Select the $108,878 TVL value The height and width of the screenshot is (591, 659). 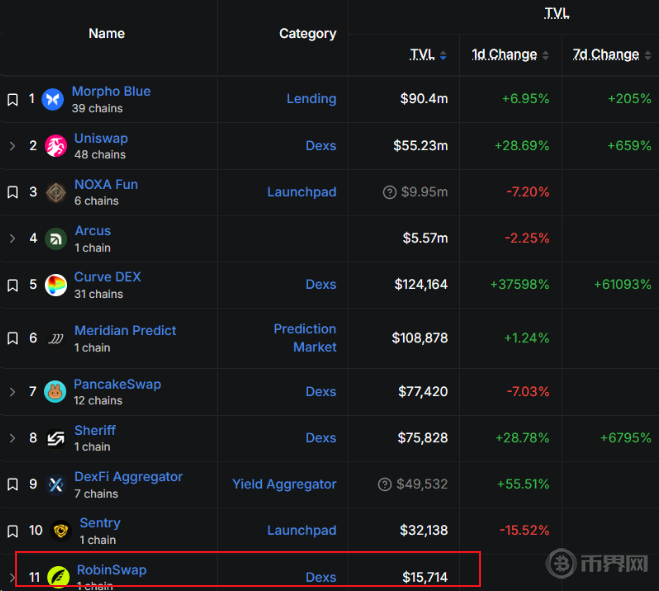[419, 338]
